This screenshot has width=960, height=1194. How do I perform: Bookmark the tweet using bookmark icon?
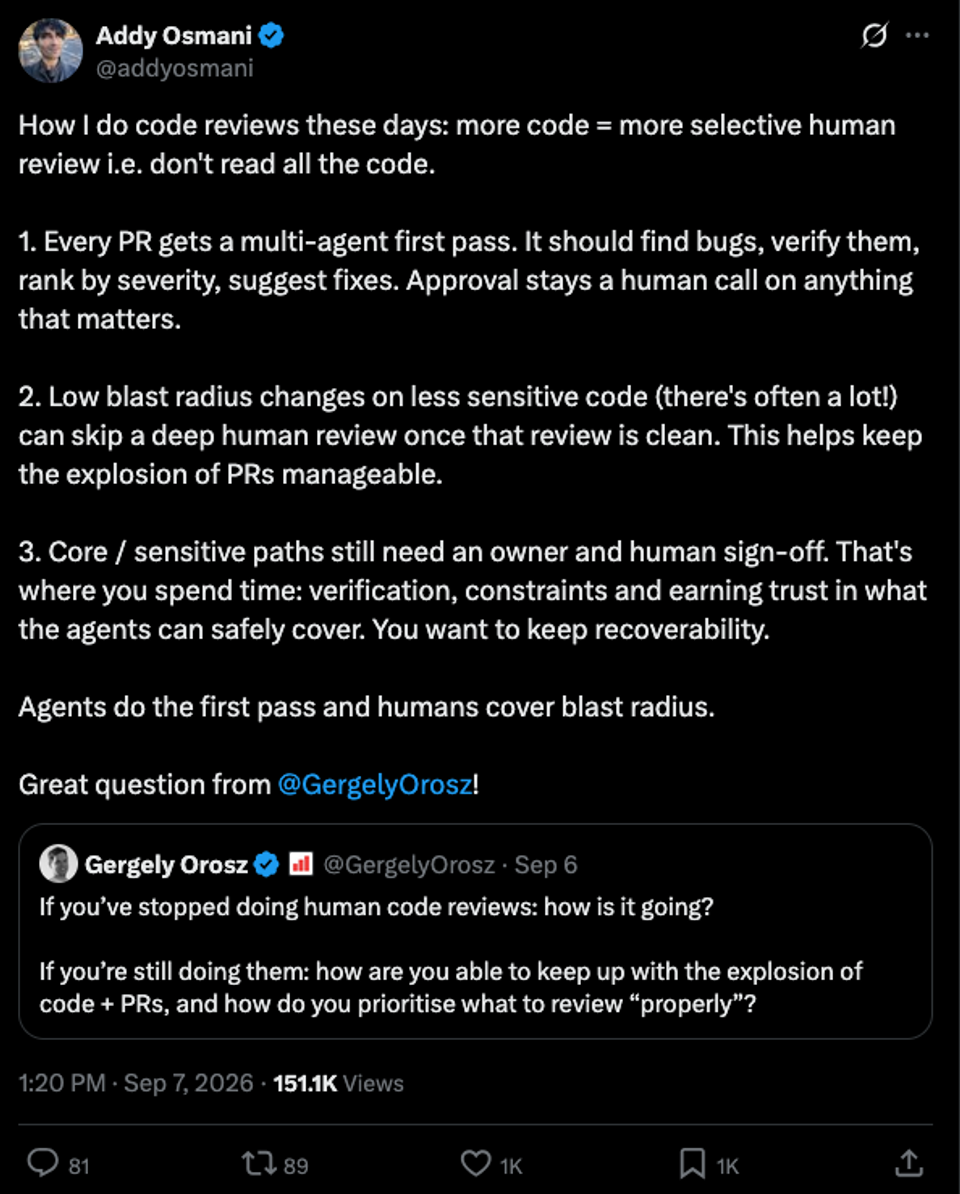[692, 1164]
